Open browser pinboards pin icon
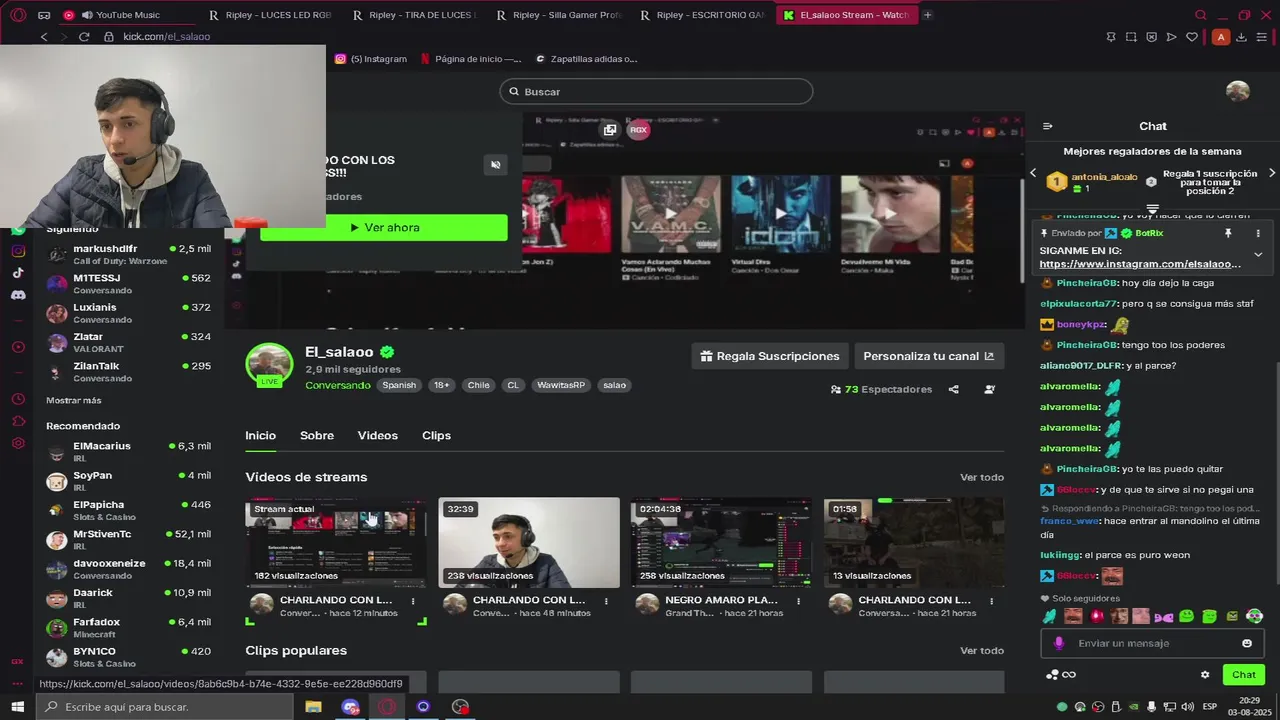 point(1111,37)
